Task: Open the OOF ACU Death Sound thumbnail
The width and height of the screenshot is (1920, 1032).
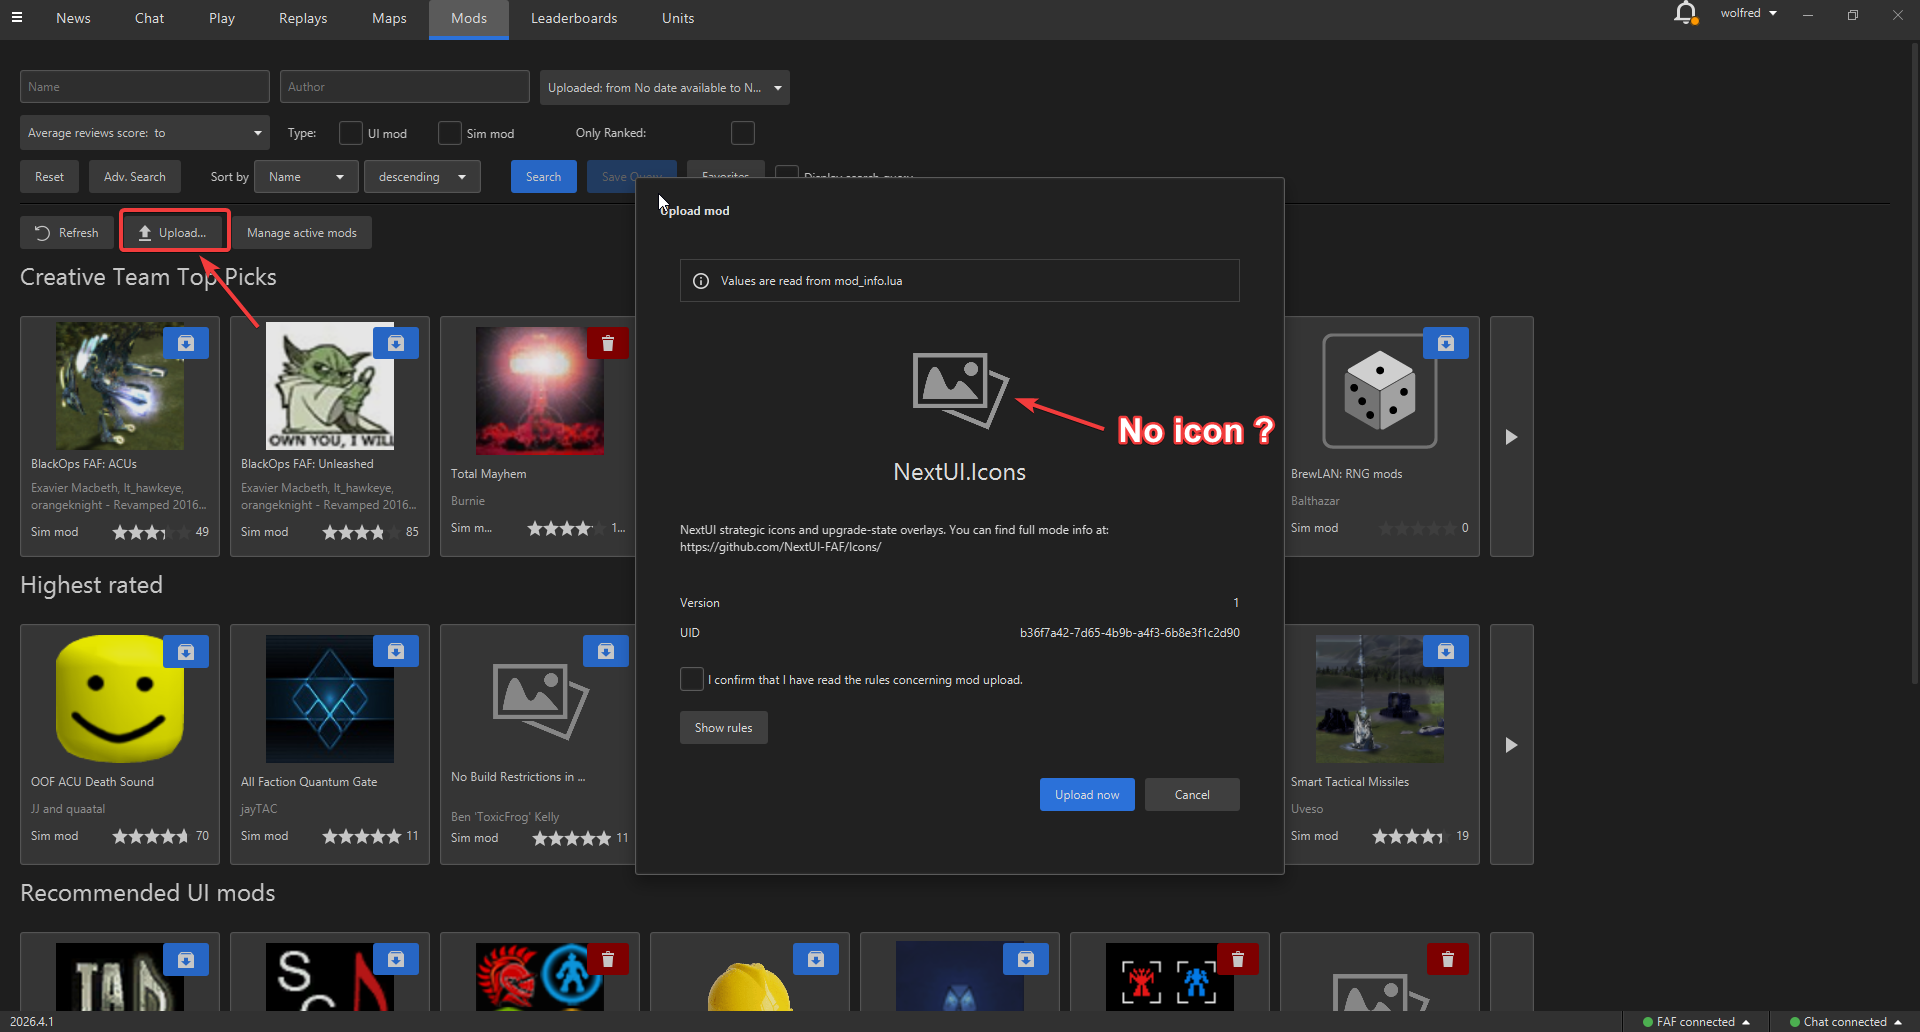Action: coord(120,699)
